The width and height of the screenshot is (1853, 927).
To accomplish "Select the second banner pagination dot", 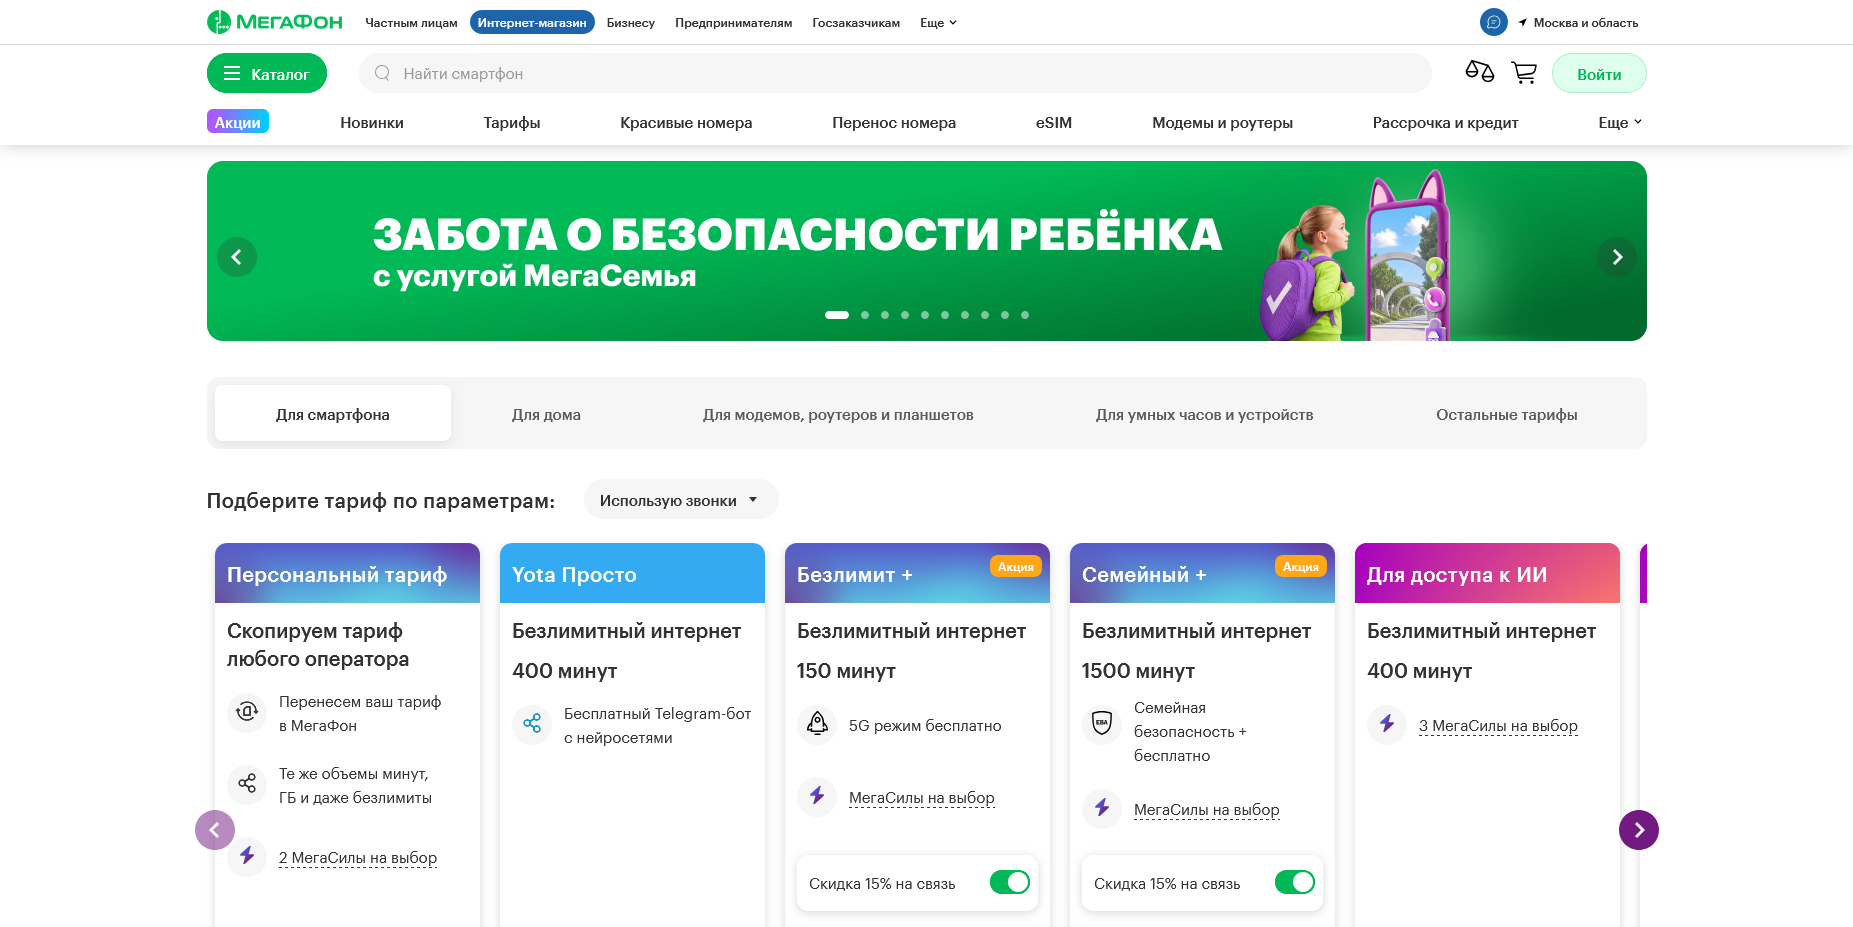I will pyautogui.click(x=865, y=315).
